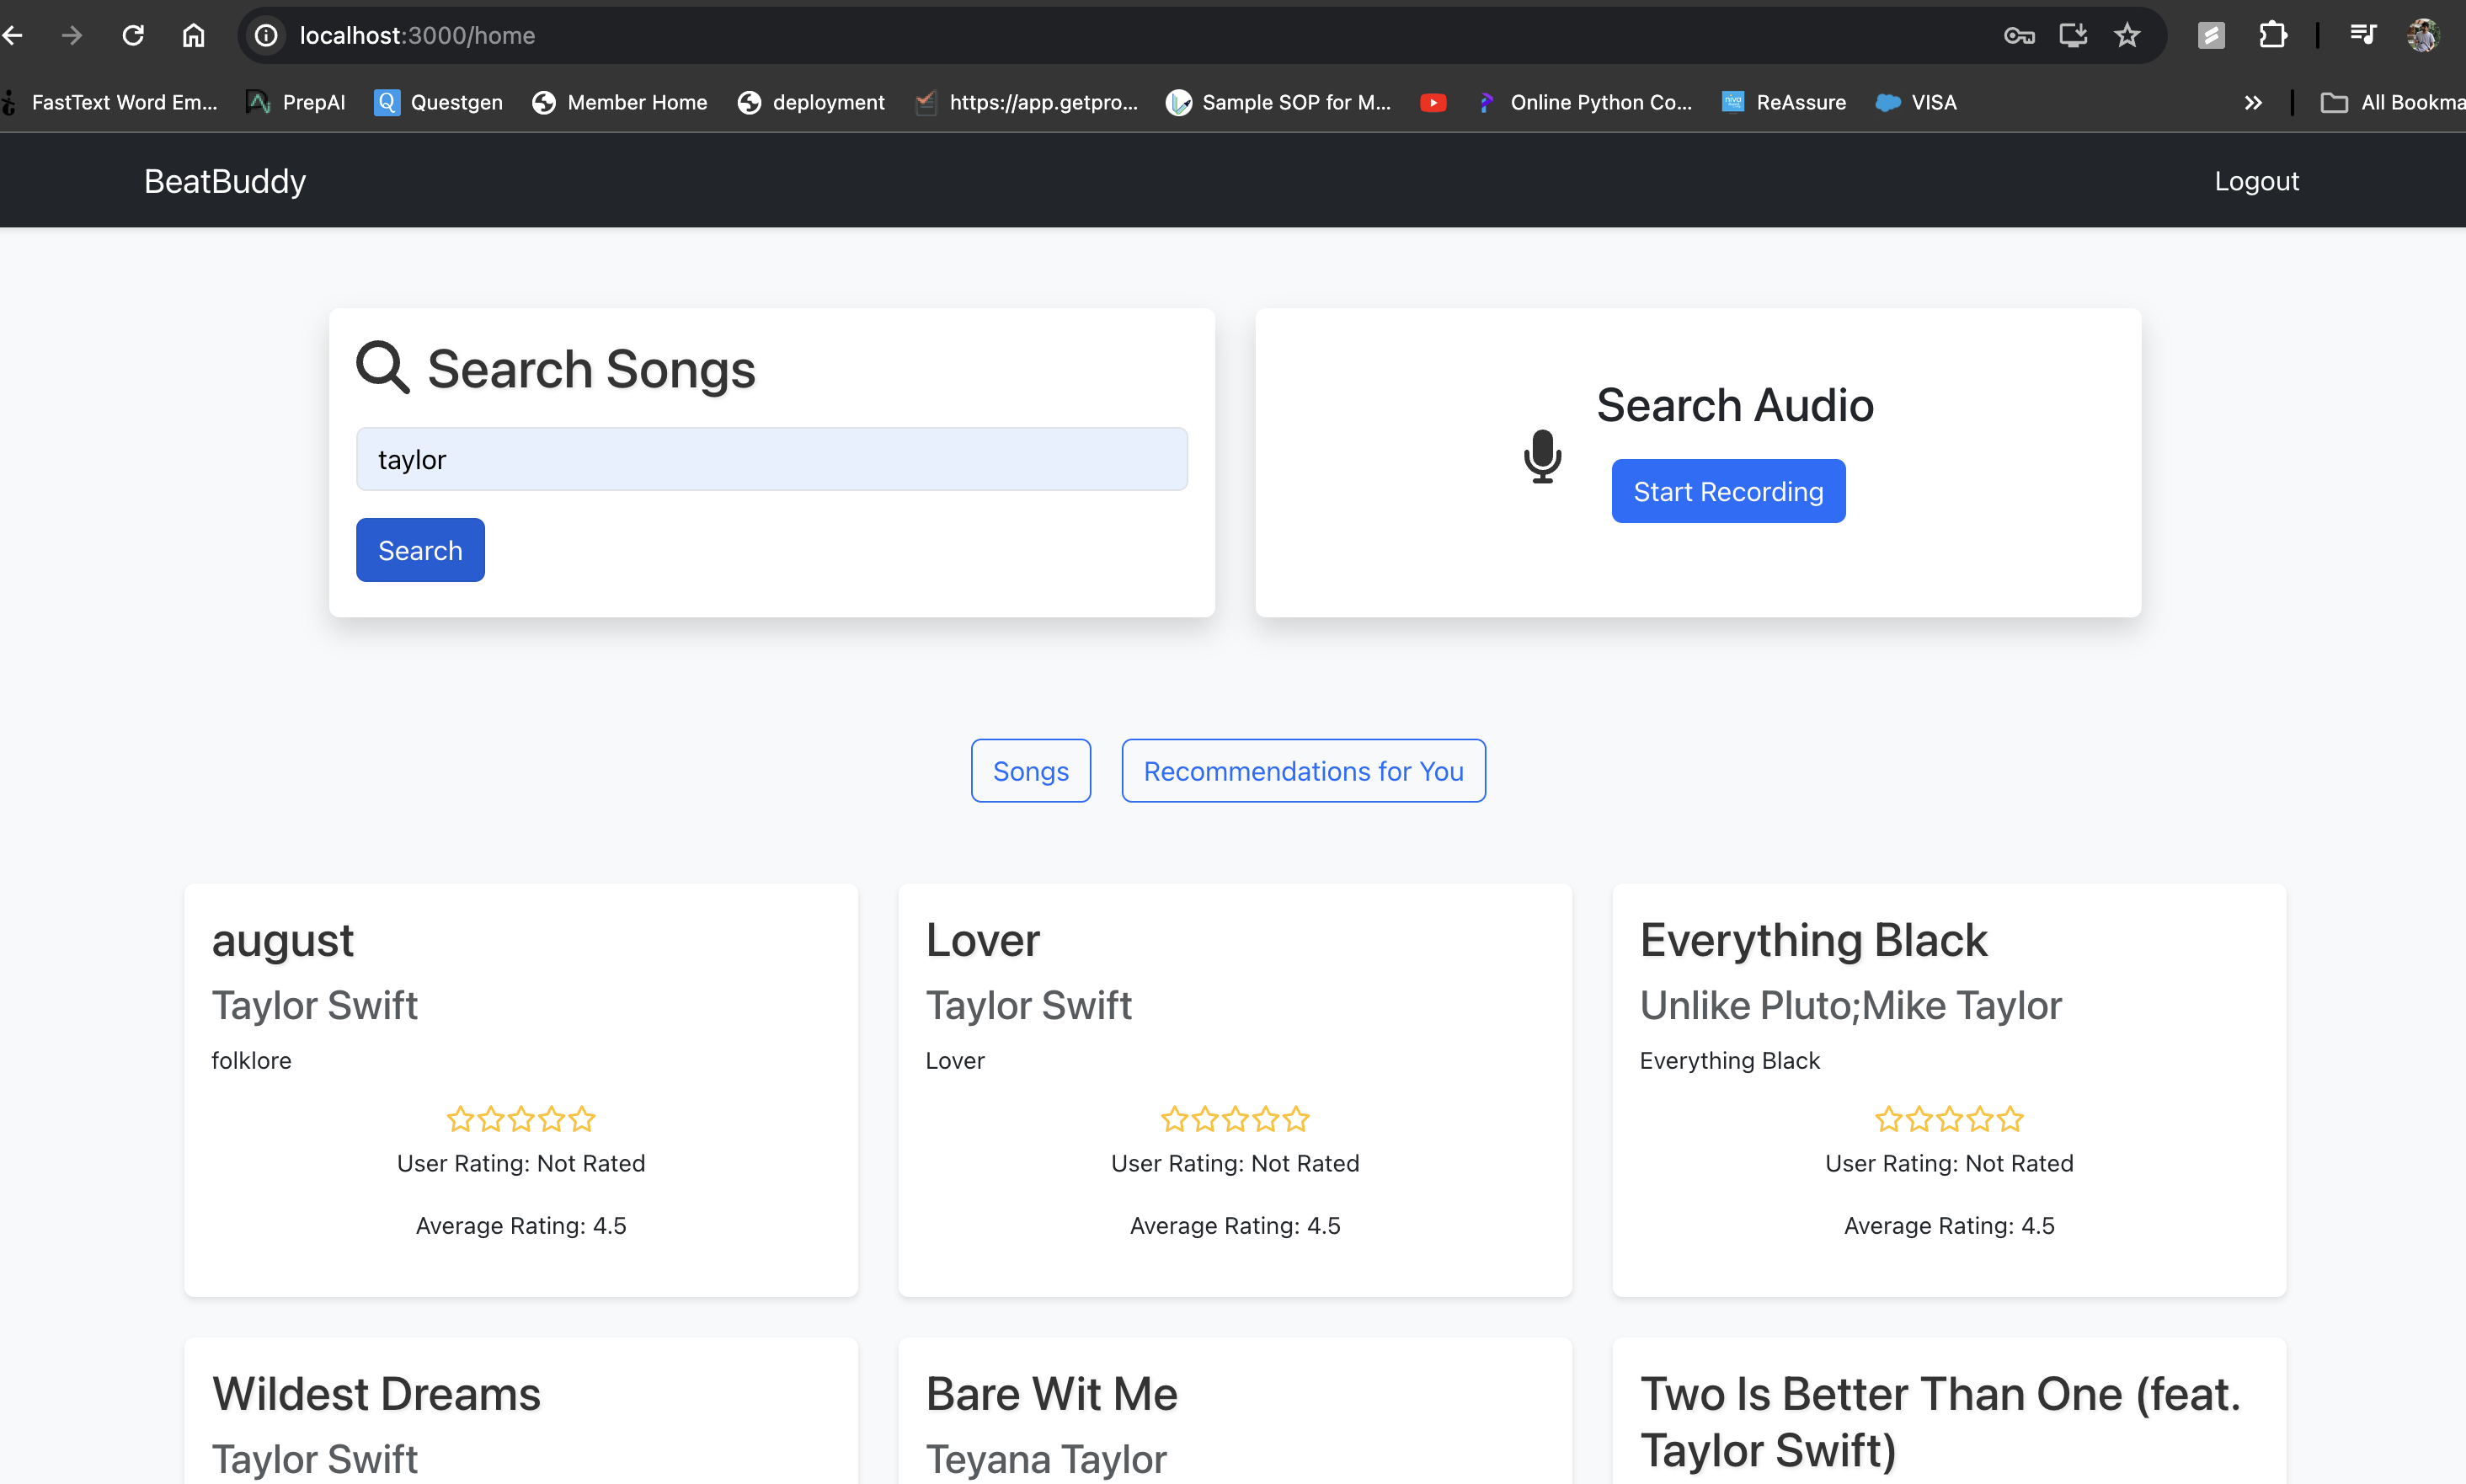
Task: Click the song search input field
Action: click(x=771, y=459)
